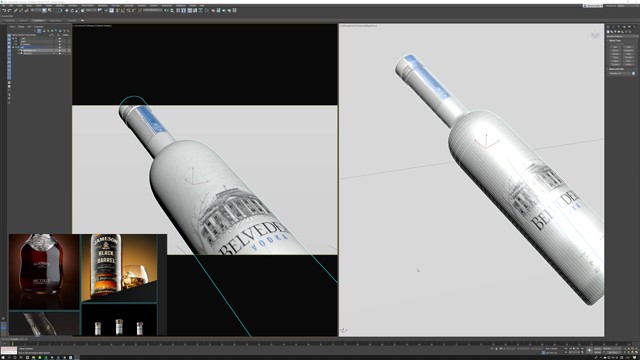The height and width of the screenshot is (360, 640).
Task: Select the Move transform tool
Action: (67, 10)
